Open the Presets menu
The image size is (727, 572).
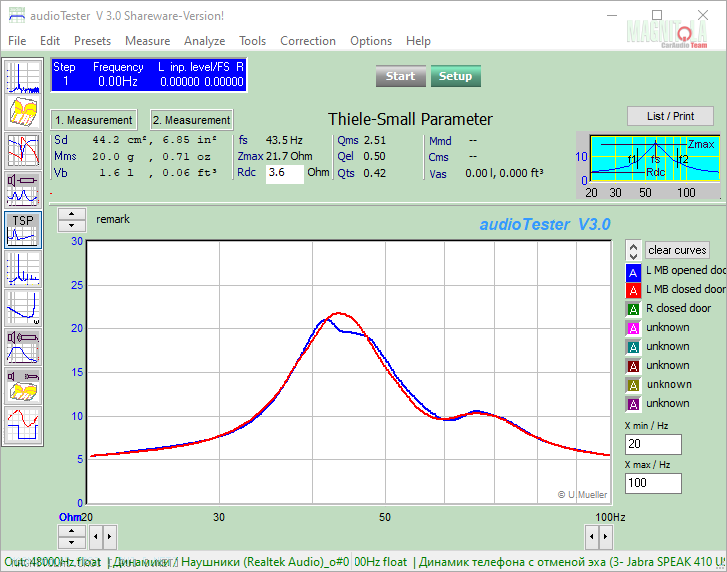92,41
